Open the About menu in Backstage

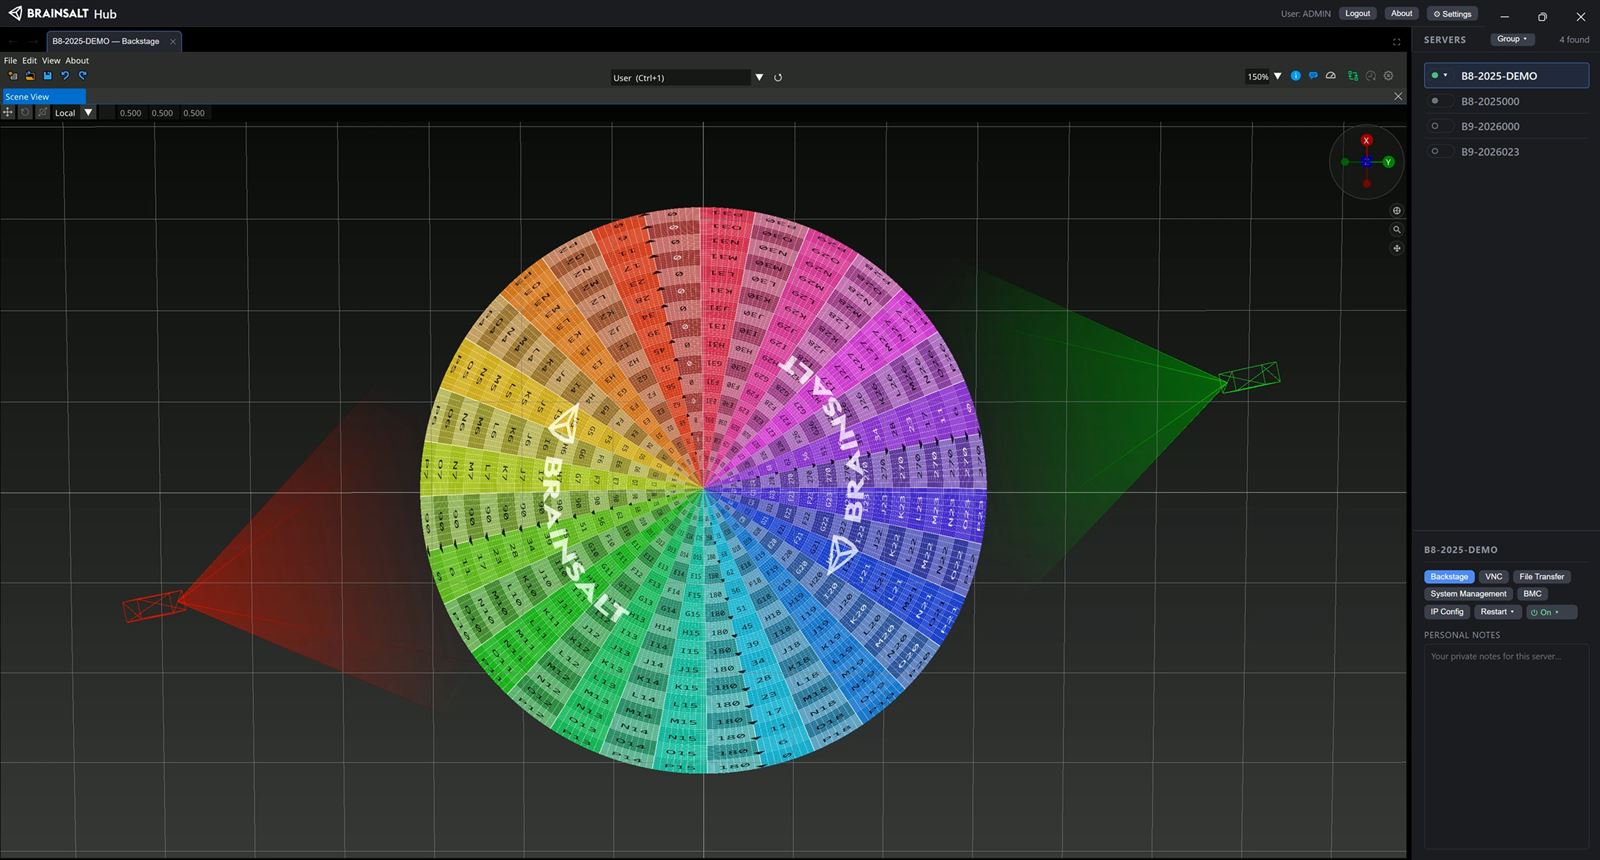(77, 61)
